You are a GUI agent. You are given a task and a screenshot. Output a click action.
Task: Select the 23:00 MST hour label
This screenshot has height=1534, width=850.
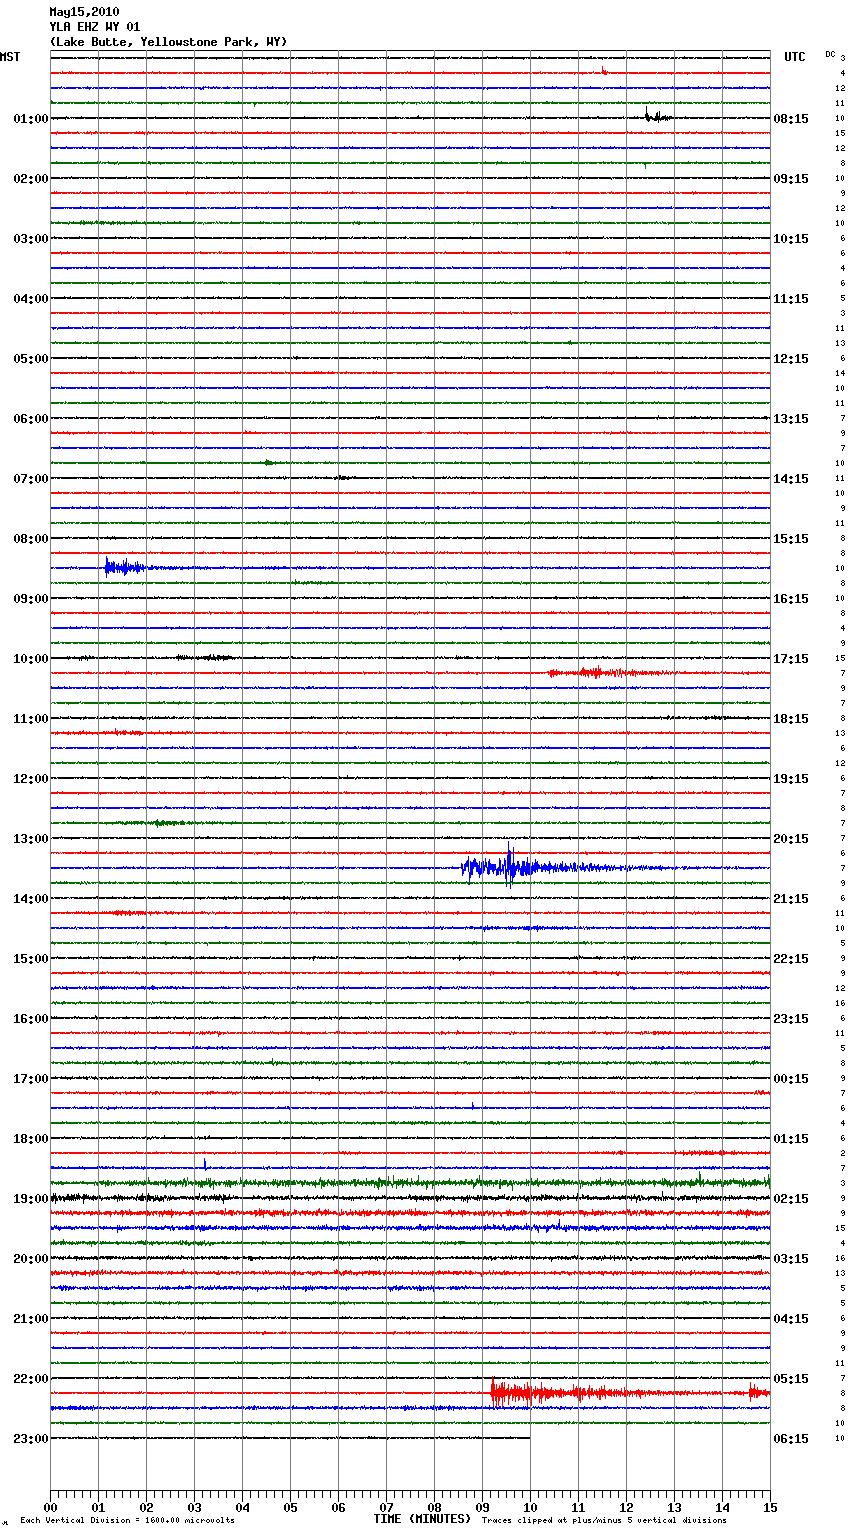click(x=31, y=1439)
